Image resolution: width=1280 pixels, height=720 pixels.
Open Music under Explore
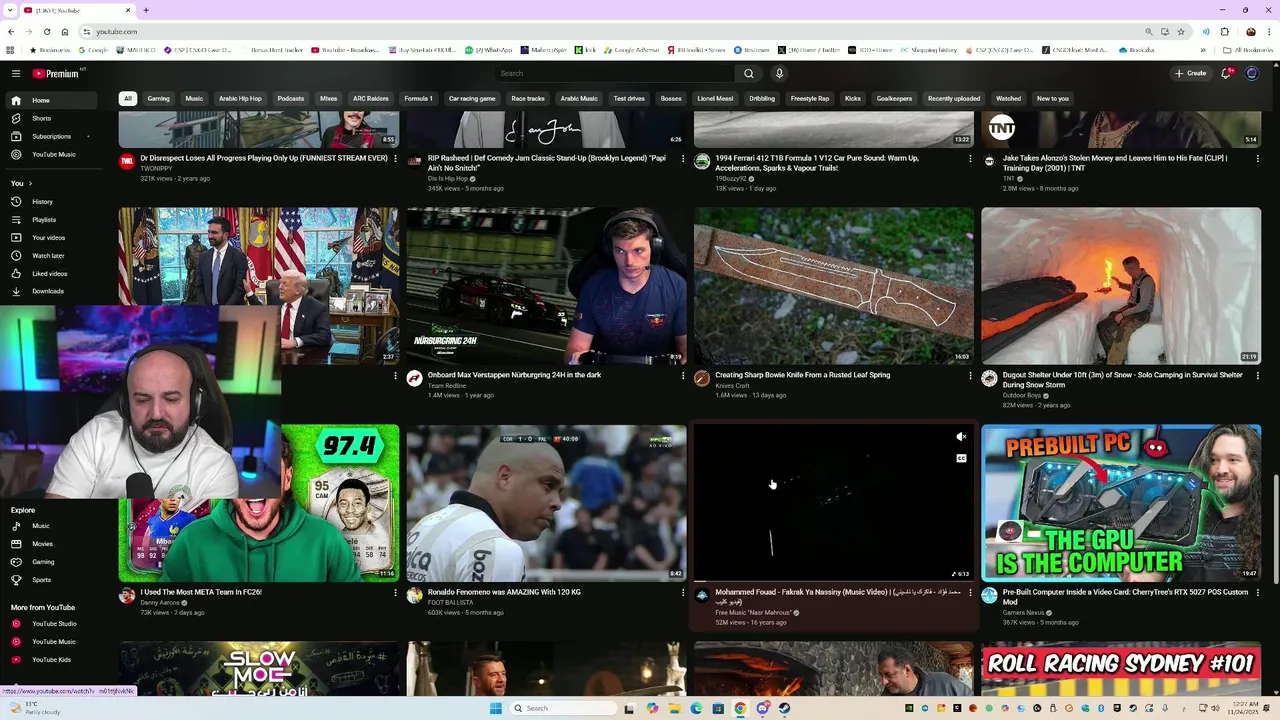click(x=50, y=526)
